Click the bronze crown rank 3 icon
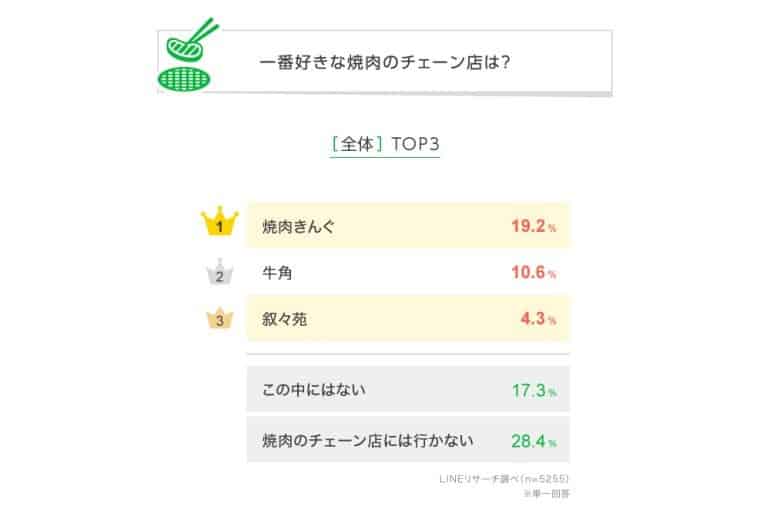Viewport: 770px width, 520px height. 218,319
